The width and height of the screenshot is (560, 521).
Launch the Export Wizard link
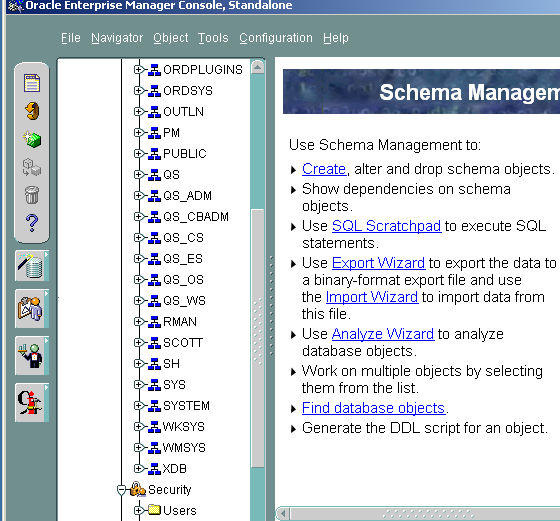coord(379,263)
